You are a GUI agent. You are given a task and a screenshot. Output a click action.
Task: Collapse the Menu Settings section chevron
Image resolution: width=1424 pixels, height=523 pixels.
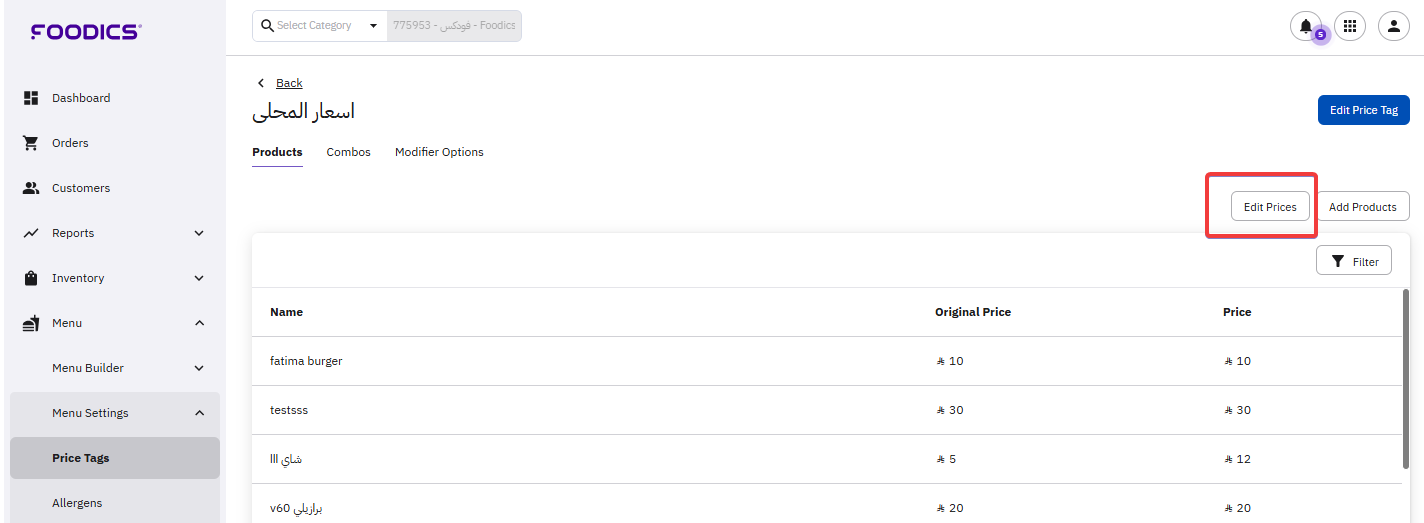click(x=199, y=413)
